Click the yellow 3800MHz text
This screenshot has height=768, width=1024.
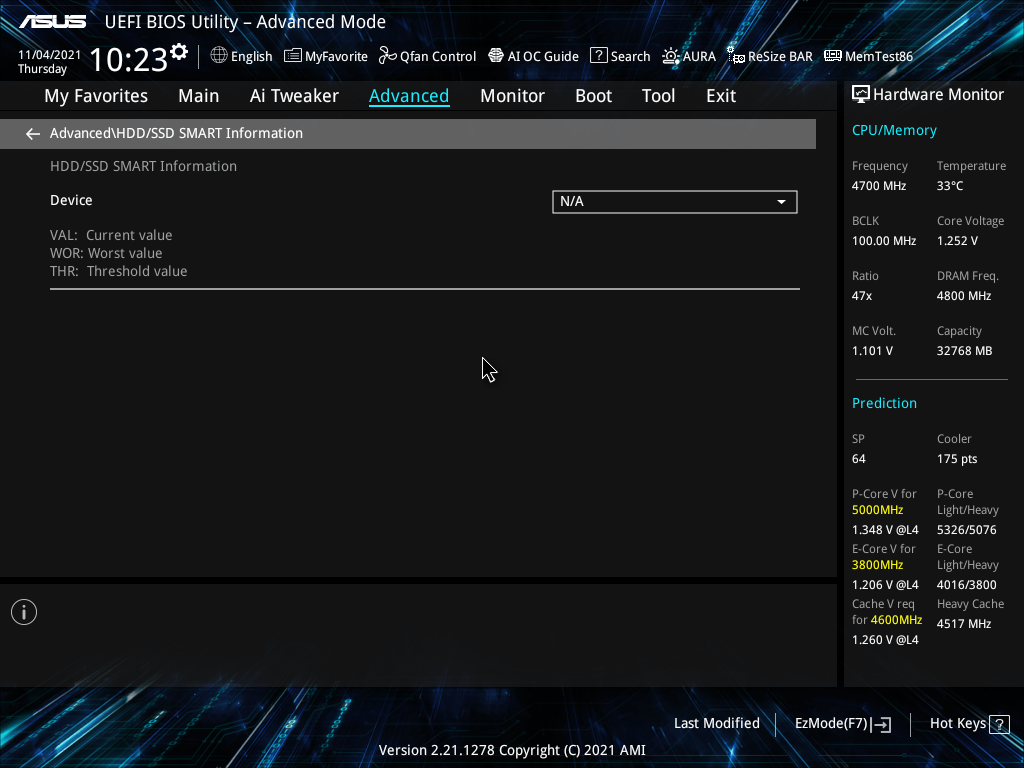tap(877, 565)
